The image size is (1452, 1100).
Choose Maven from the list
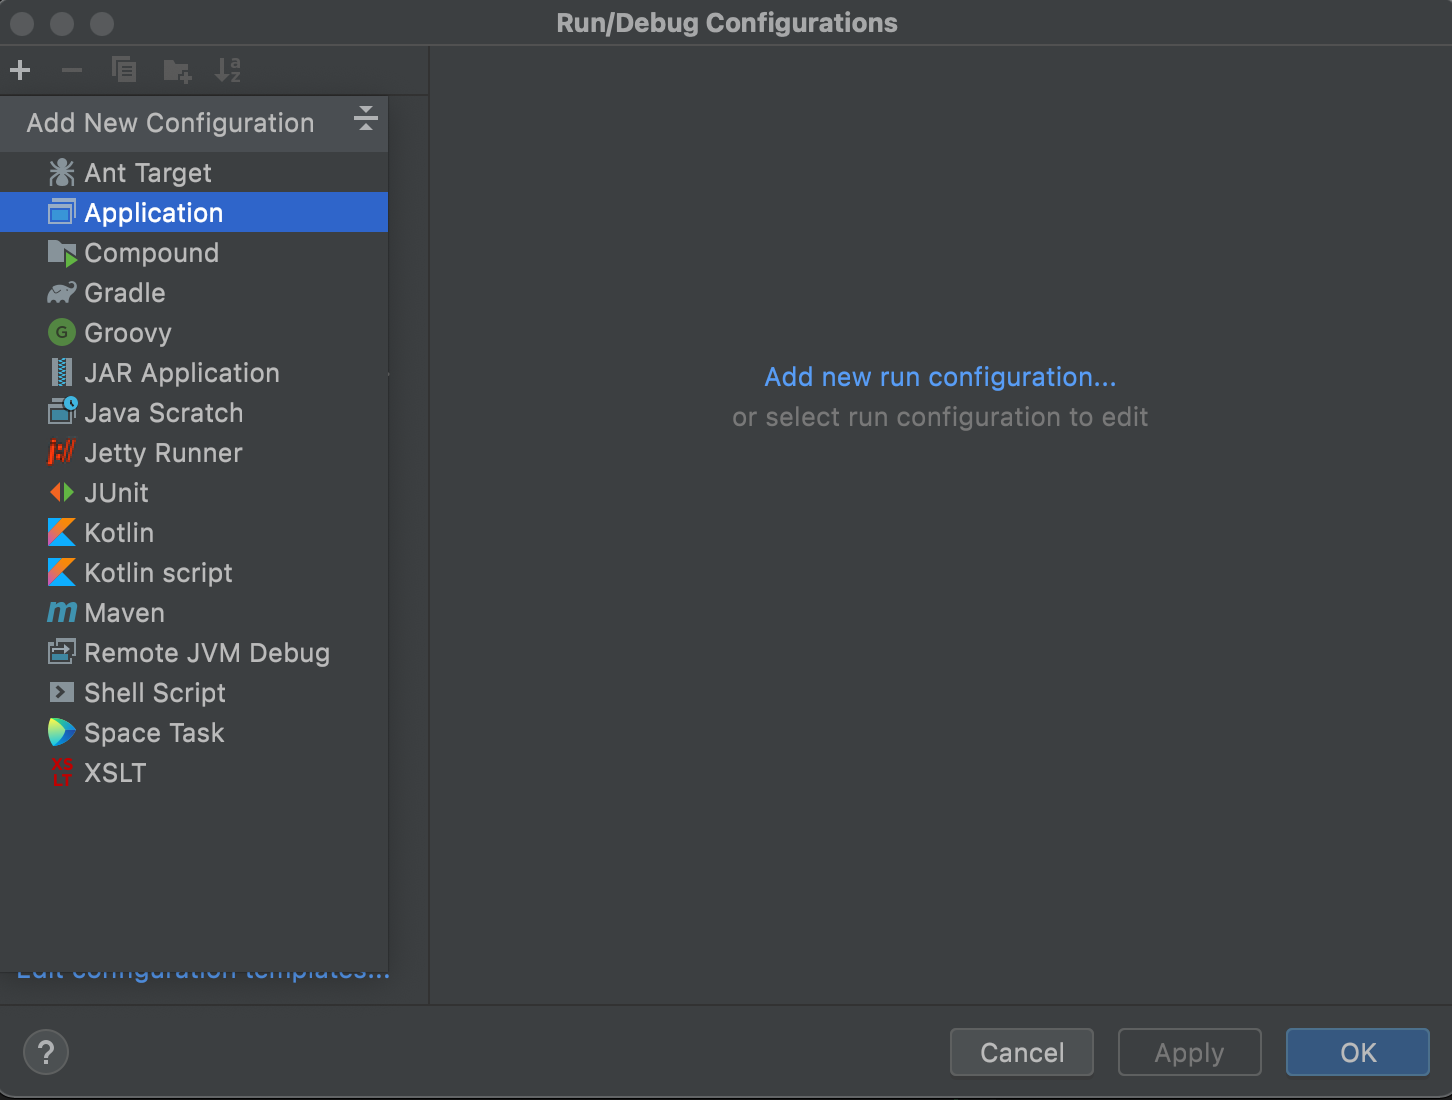[194, 612]
